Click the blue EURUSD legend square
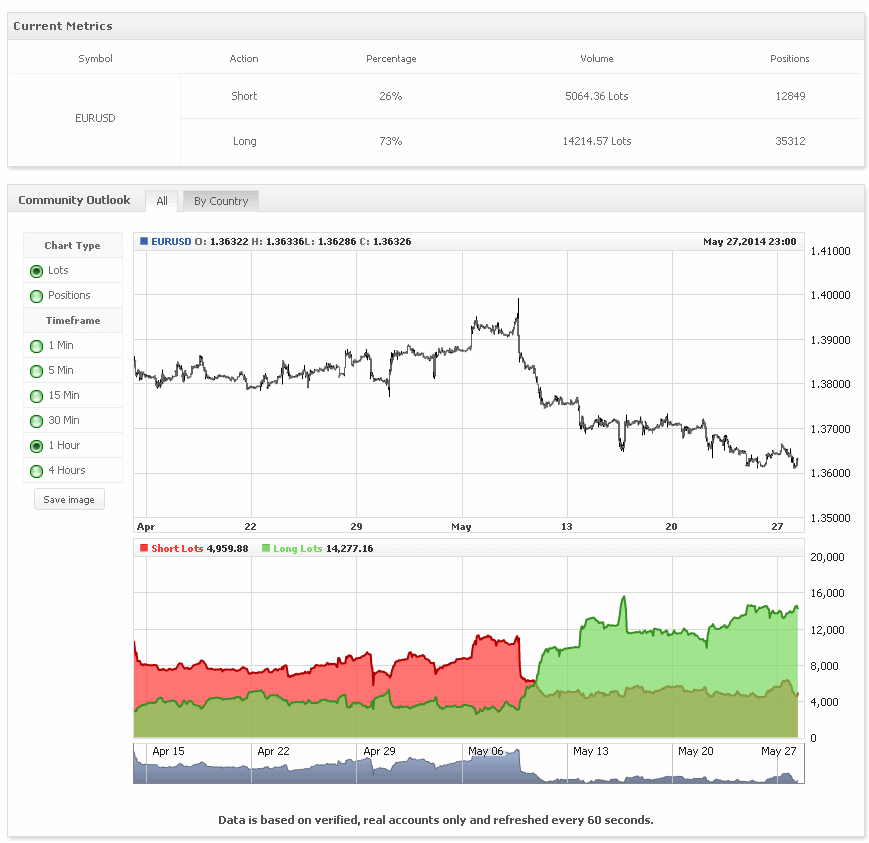Image resolution: width=869 pixels, height=843 pixels. click(x=144, y=241)
